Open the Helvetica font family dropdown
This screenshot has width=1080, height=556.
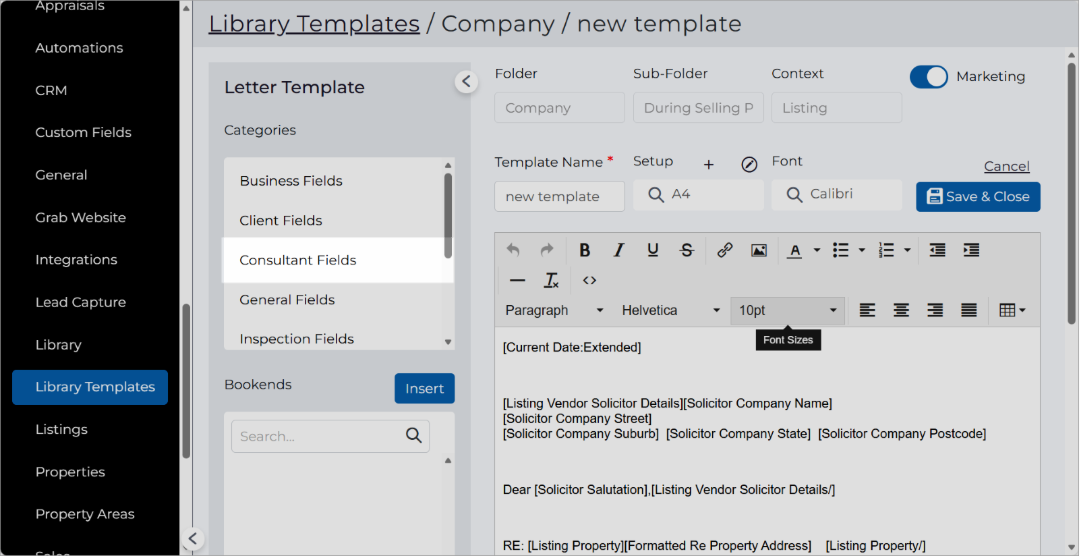[x=670, y=311]
